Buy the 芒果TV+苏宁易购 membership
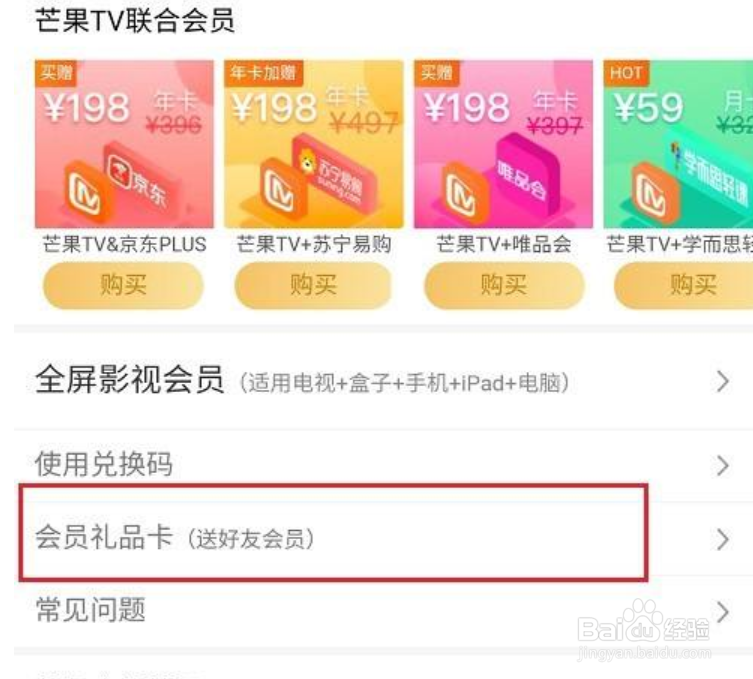 click(313, 284)
